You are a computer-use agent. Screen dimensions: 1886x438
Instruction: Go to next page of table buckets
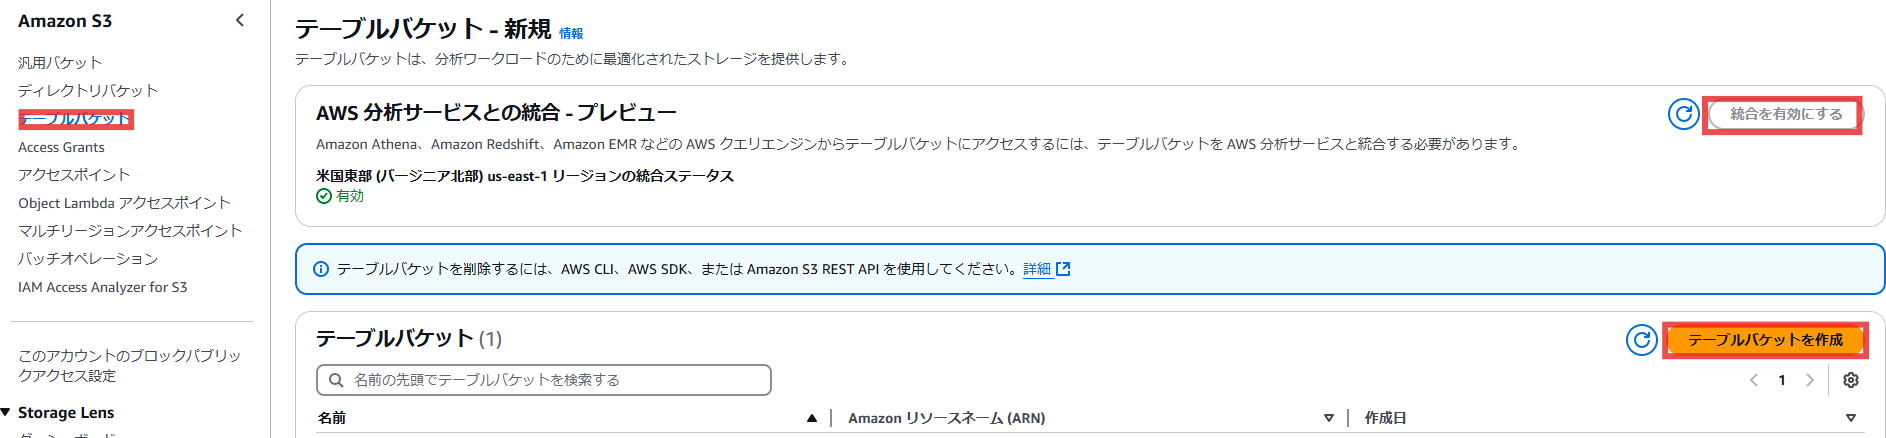pyautogui.click(x=1810, y=380)
